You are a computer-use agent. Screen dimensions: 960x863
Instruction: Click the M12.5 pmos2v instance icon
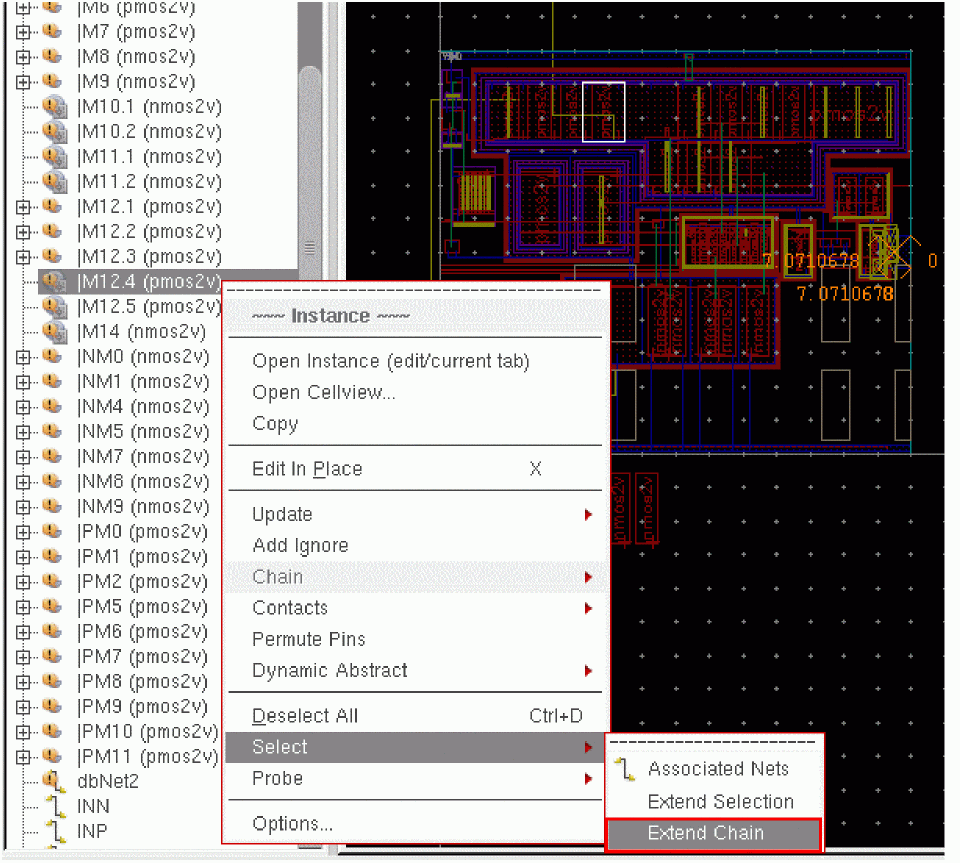(x=55, y=307)
